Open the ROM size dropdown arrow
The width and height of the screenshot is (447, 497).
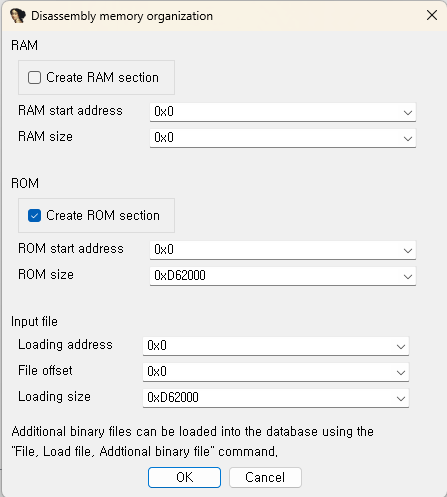[x=408, y=276]
